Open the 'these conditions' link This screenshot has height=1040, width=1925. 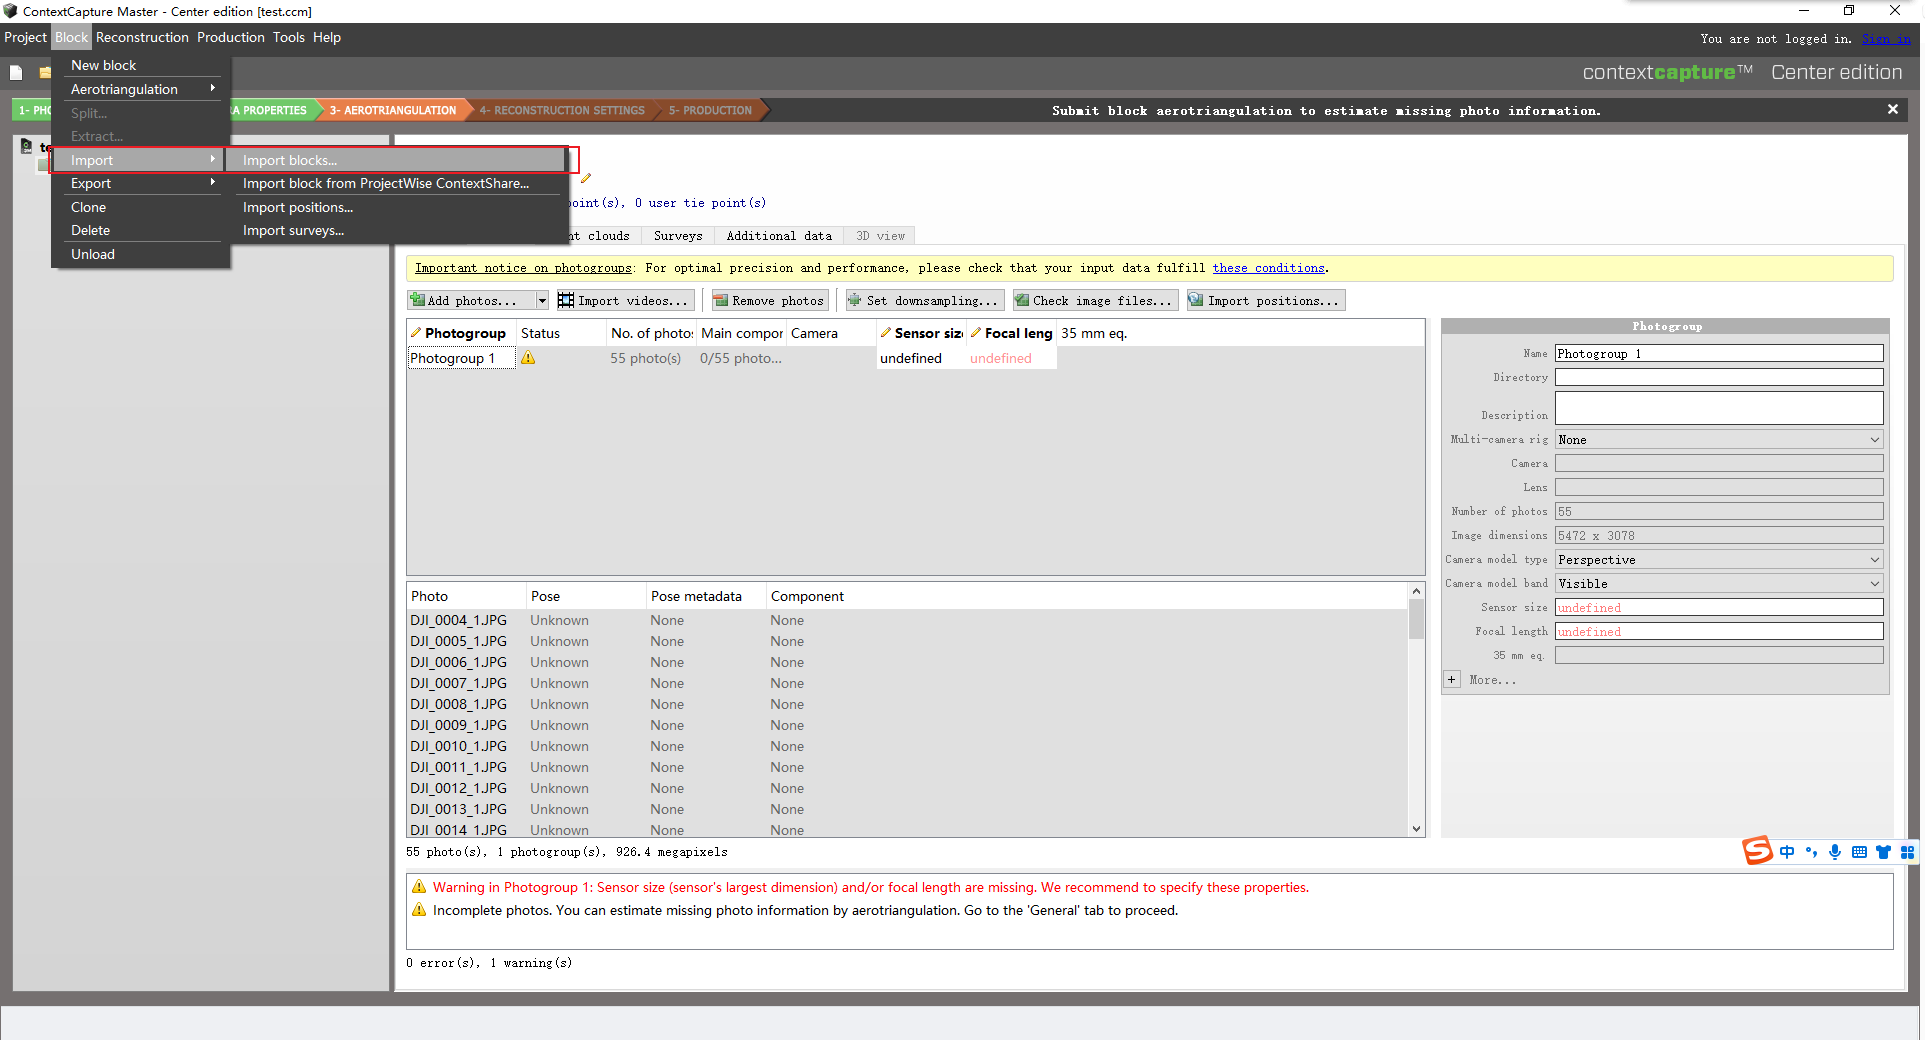click(1269, 268)
